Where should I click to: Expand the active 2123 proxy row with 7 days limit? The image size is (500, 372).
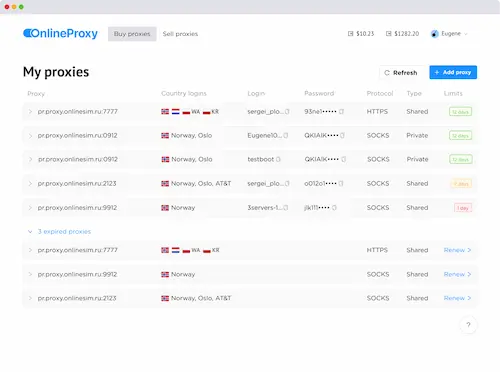click(30, 184)
